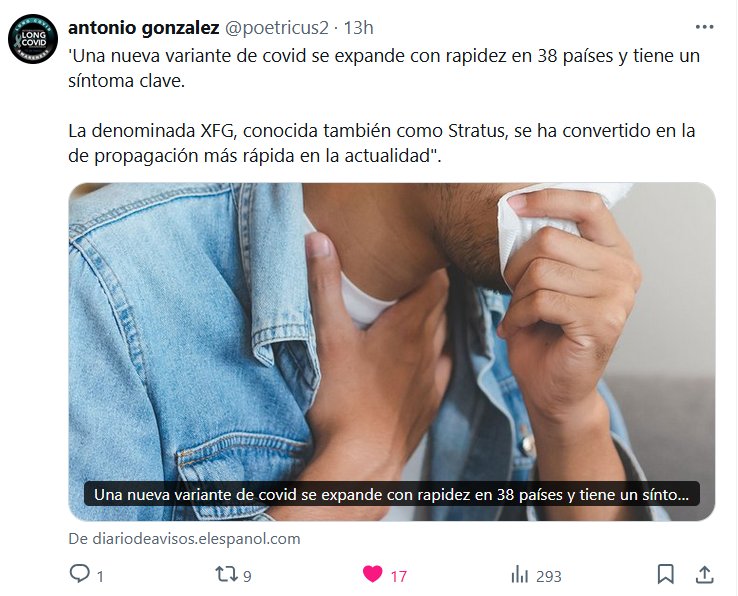738x596 pixels.
Task: Click the @poetricus2 handle
Action: (277, 28)
